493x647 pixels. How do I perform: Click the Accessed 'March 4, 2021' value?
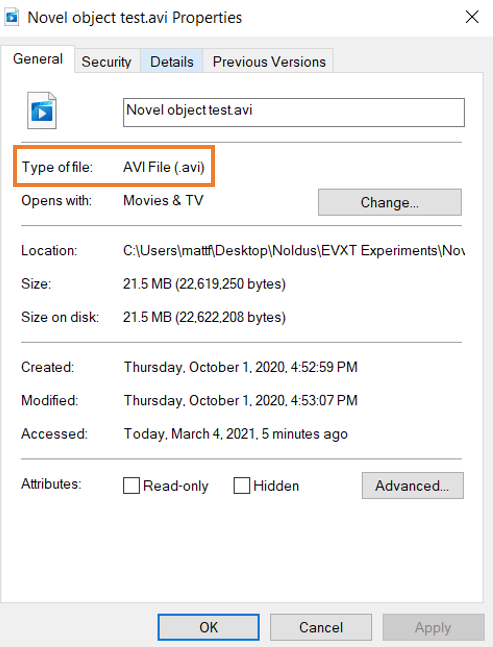click(236, 434)
